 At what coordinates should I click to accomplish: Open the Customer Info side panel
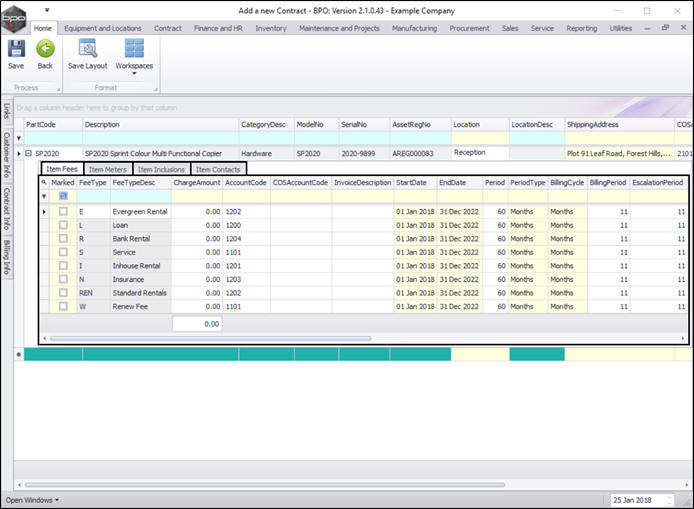pos(7,155)
